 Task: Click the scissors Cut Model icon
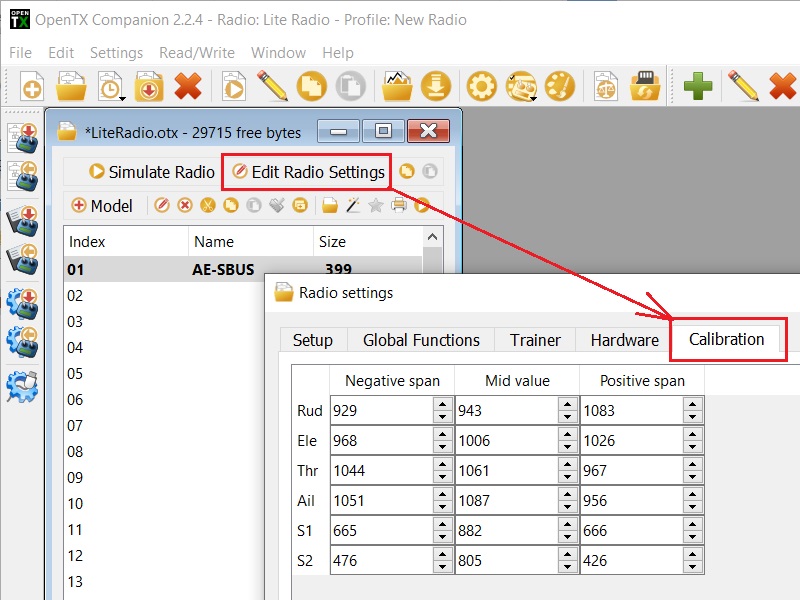click(x=208, y=205)
